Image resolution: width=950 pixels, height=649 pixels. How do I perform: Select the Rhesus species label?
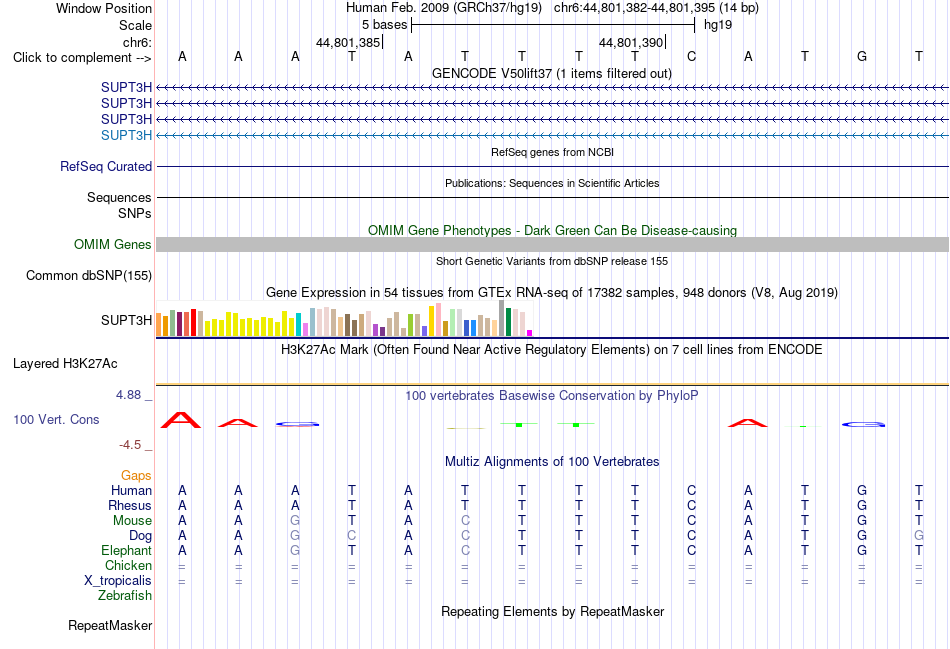[x=130, y=505]
